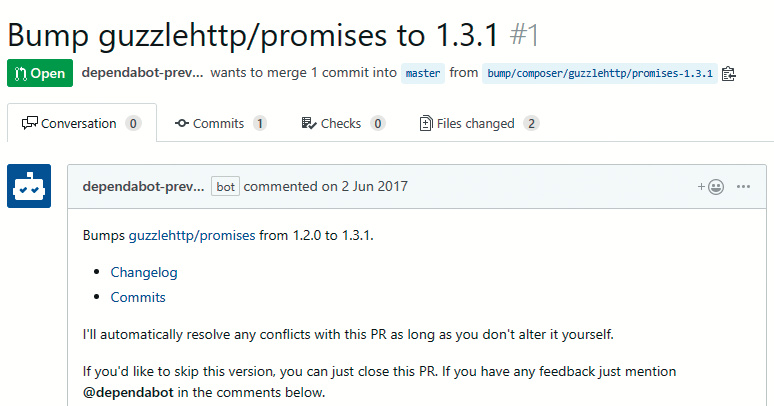
Task: Open the Checks tab
Action: tap(340, 124)
